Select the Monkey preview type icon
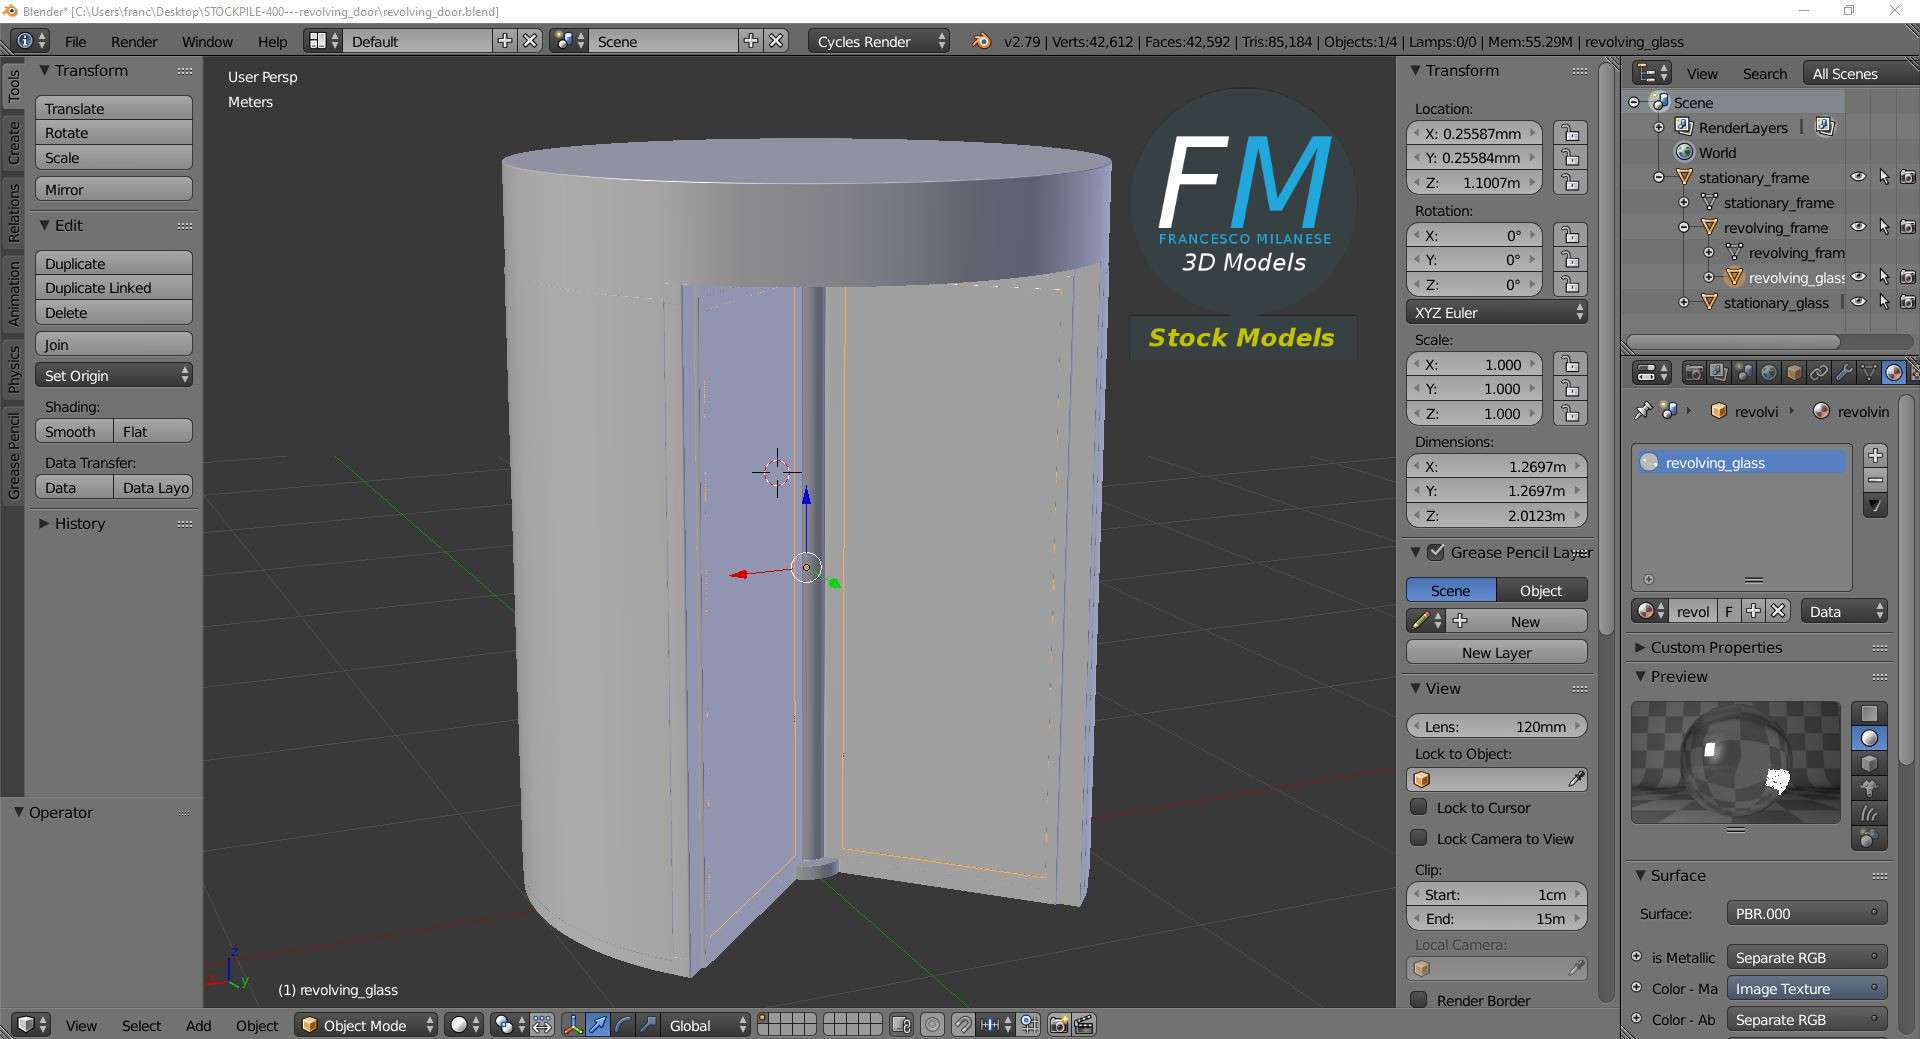The width and height of the screenshot is (1920, 1039). 1869,788
